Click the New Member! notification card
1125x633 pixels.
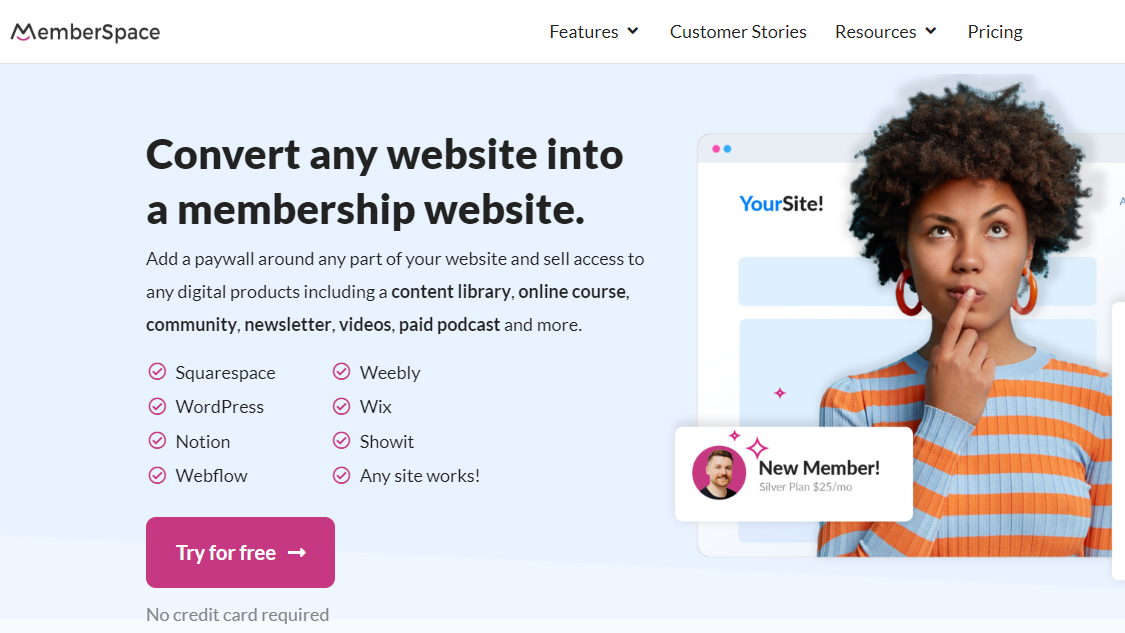pyautogui.click(x=794, y=474)
